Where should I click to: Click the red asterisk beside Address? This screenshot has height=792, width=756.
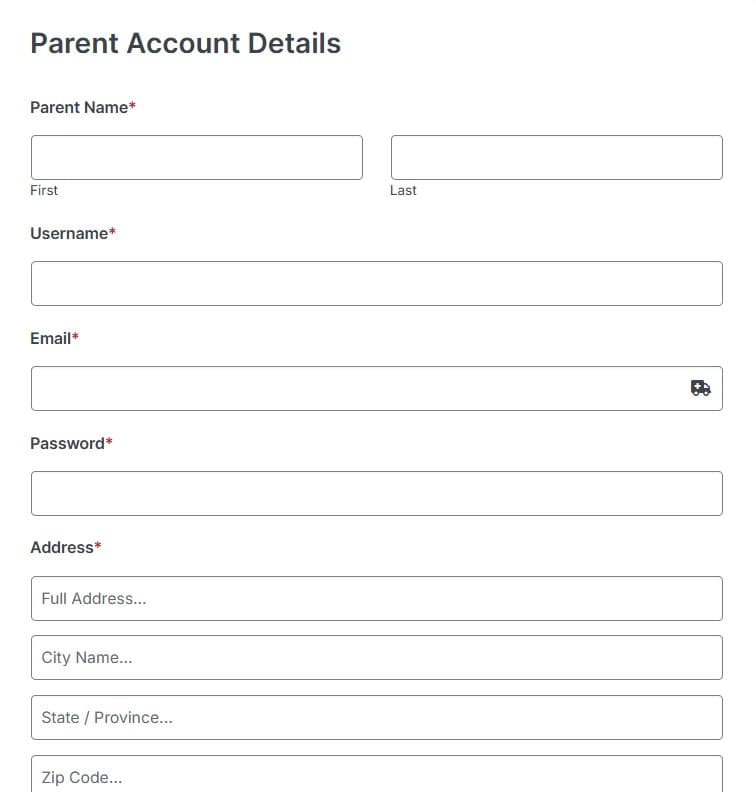coord(98,546)
